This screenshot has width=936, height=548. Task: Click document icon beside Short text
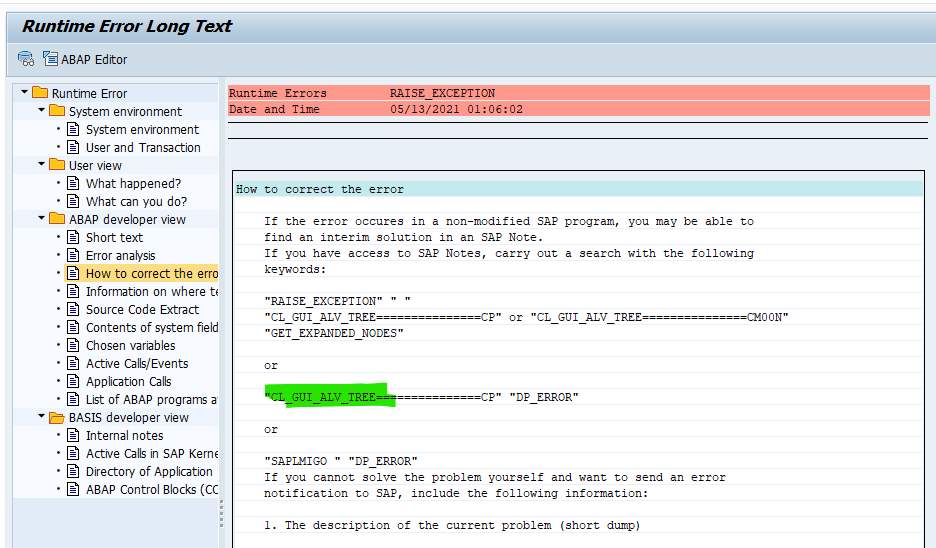point(73,237)
